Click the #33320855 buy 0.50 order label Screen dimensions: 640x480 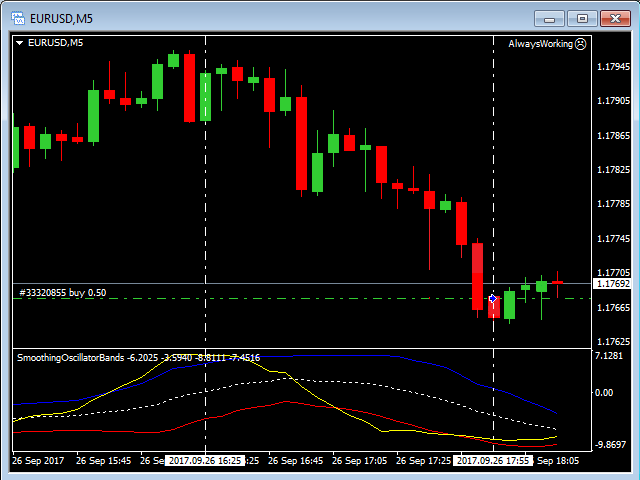coord(62,292)
